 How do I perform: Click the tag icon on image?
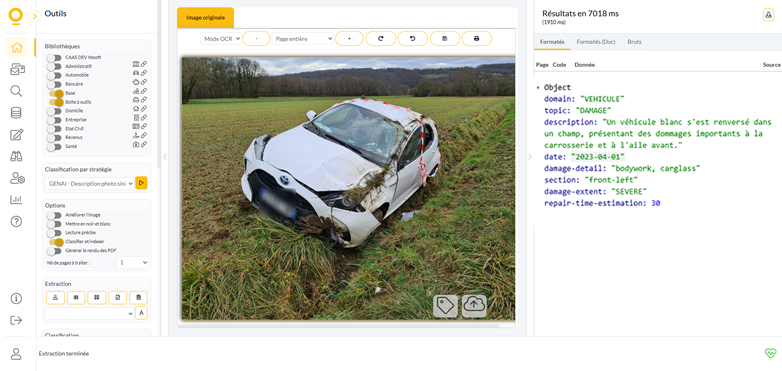445,306
